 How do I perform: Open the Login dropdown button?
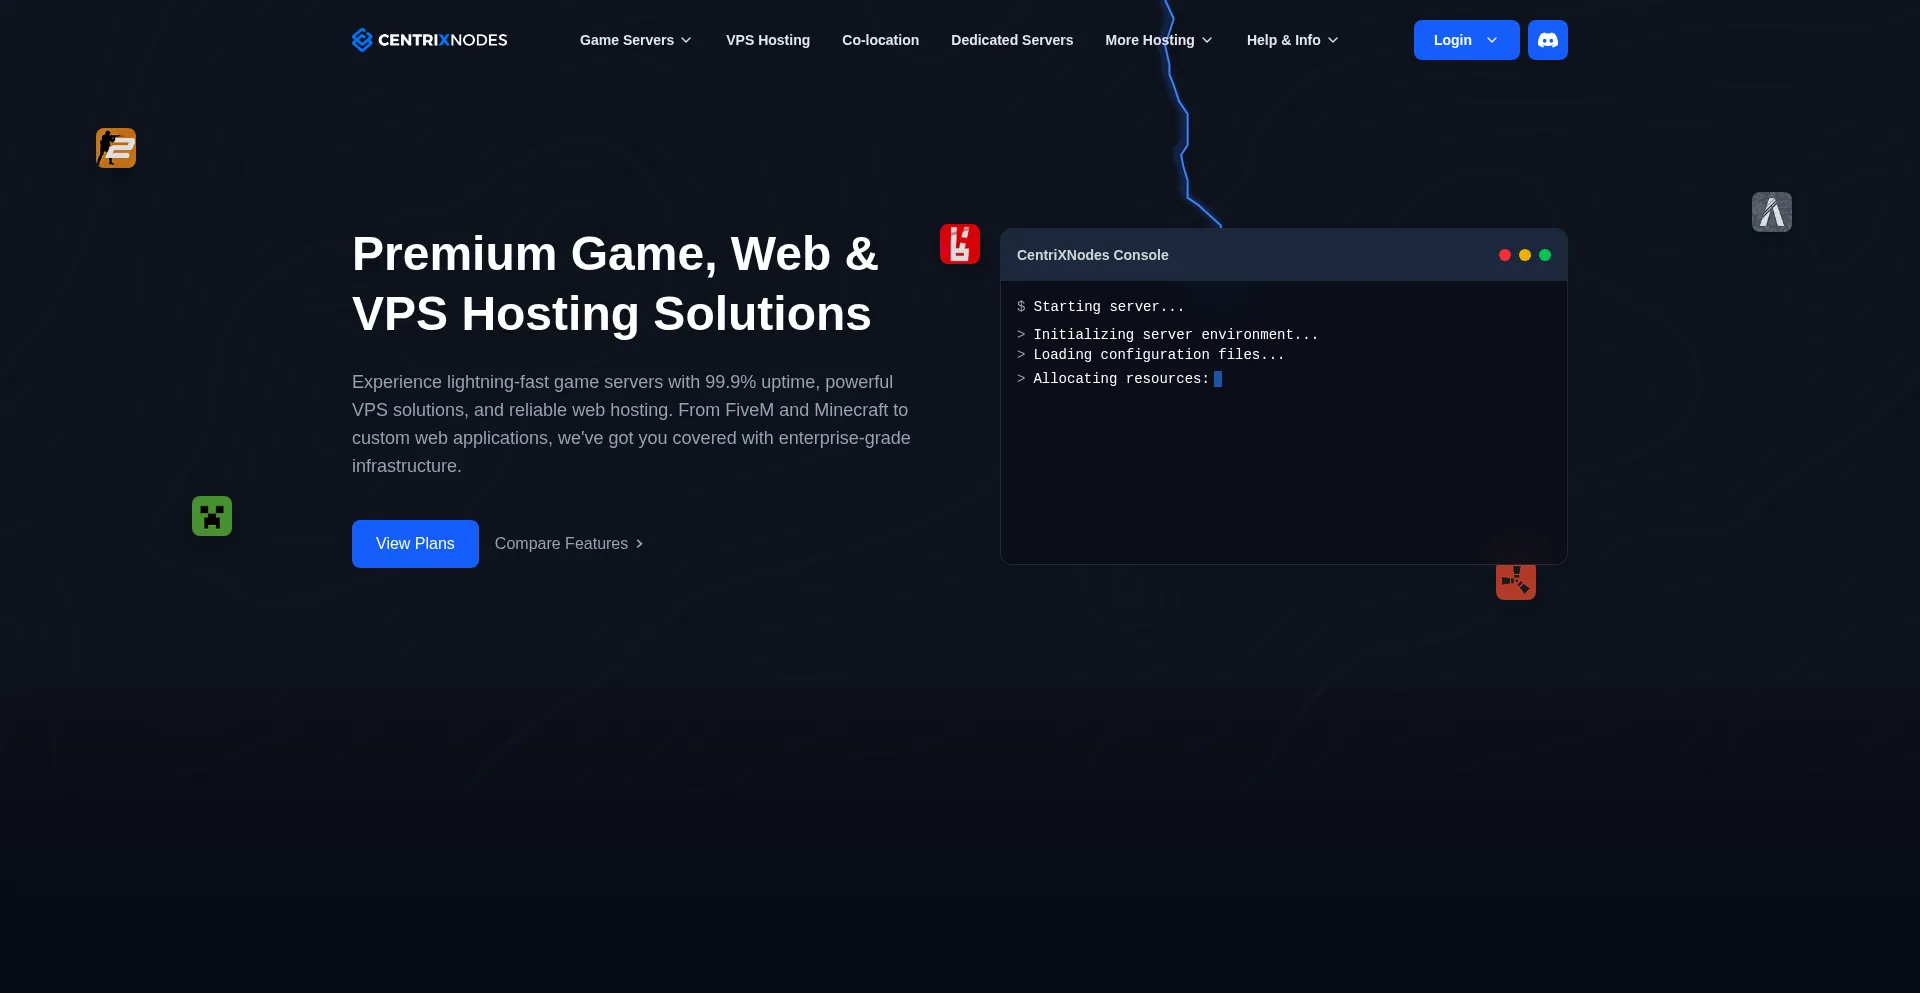pos(1466,40)
